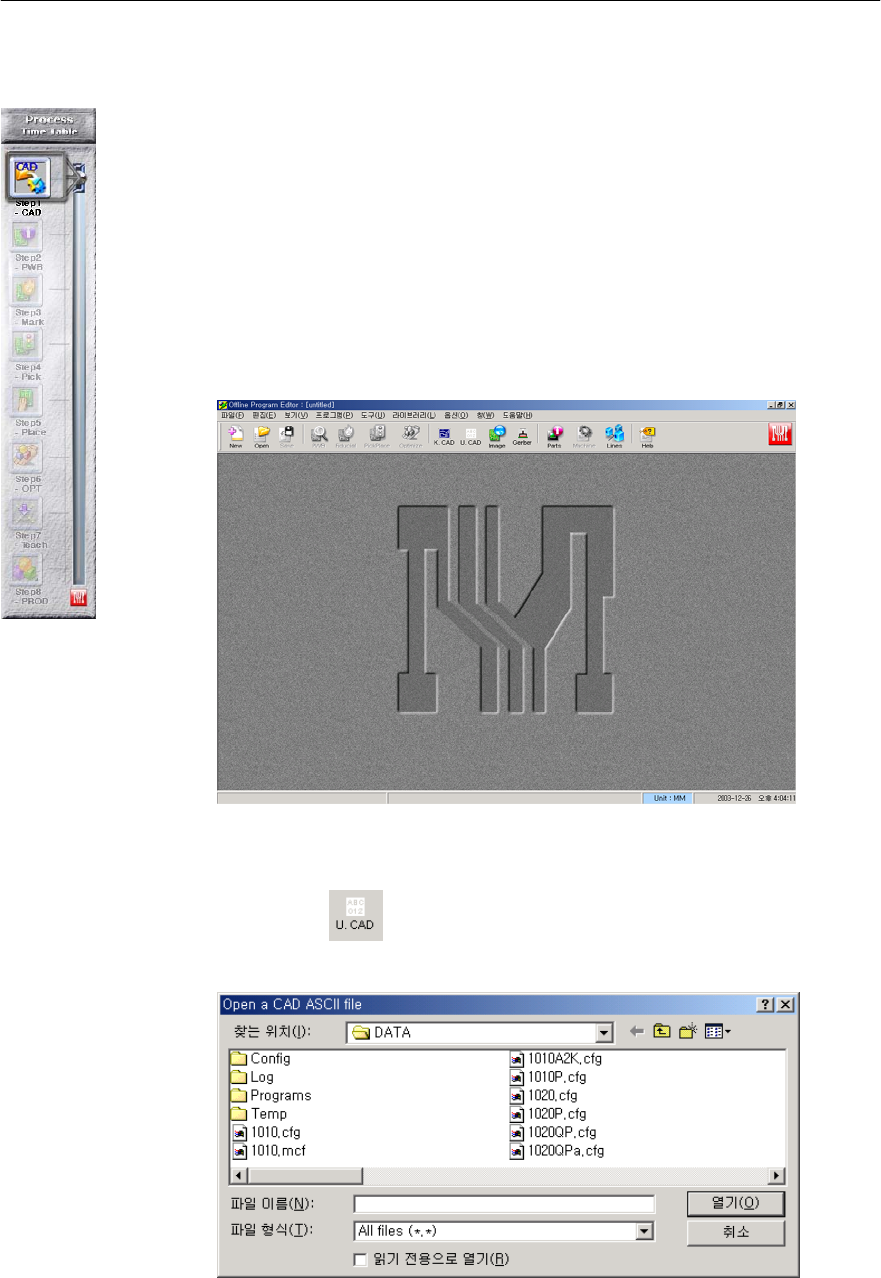Select the Programs folder
881x1278 pixels.
pos(271,1095)
